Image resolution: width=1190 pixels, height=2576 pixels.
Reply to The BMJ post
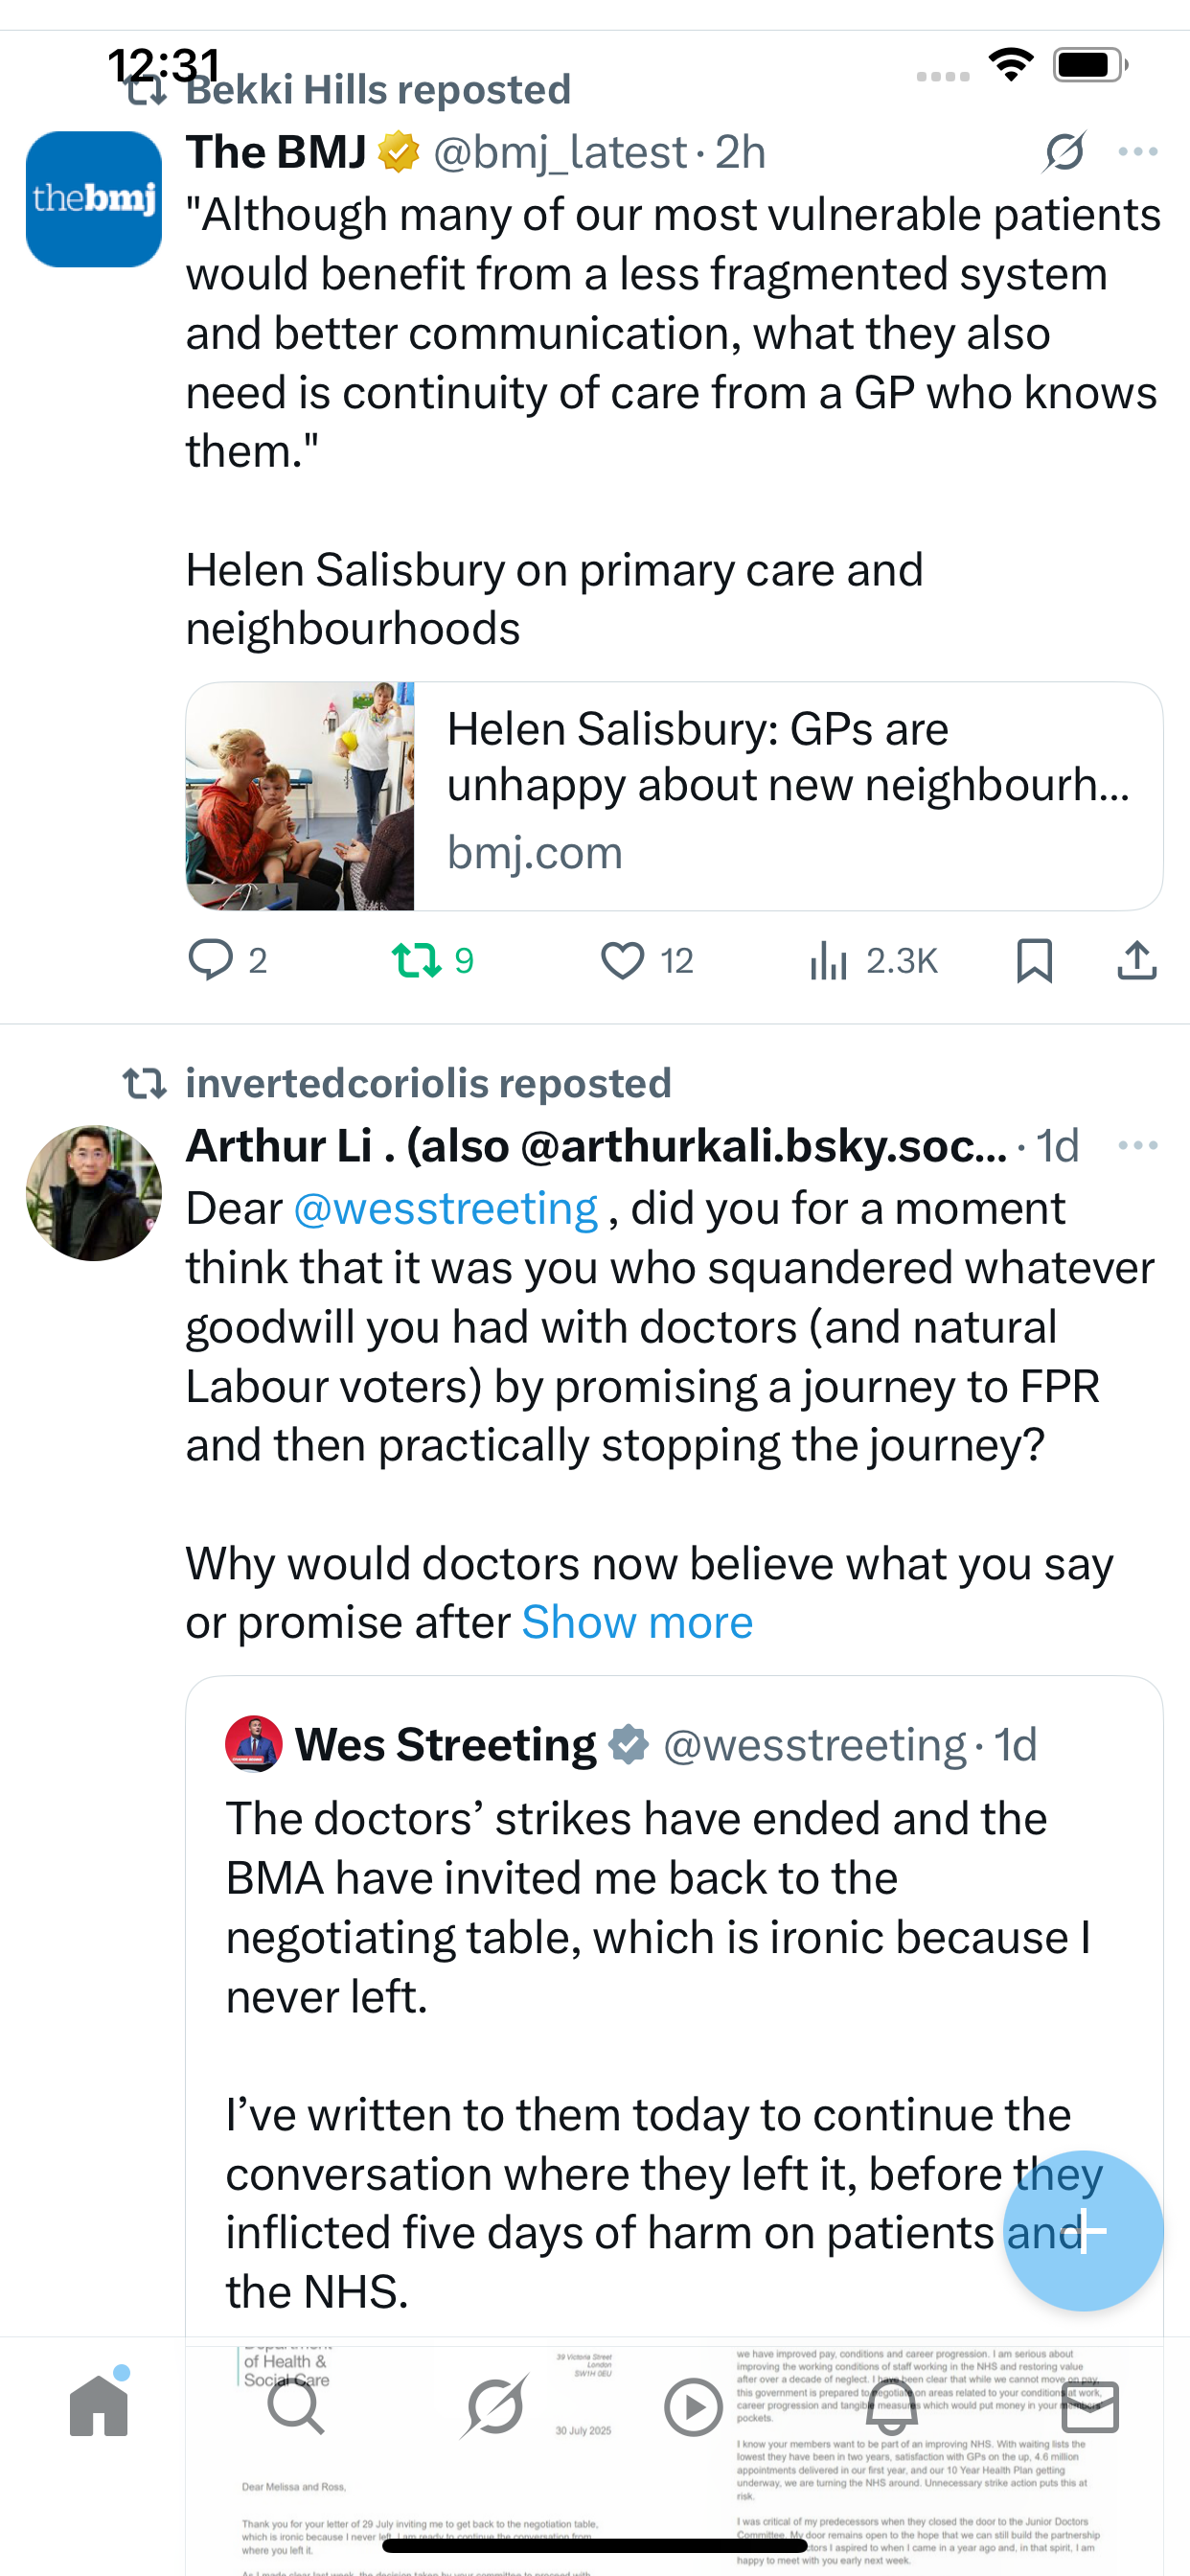click(x=211, y=960)
